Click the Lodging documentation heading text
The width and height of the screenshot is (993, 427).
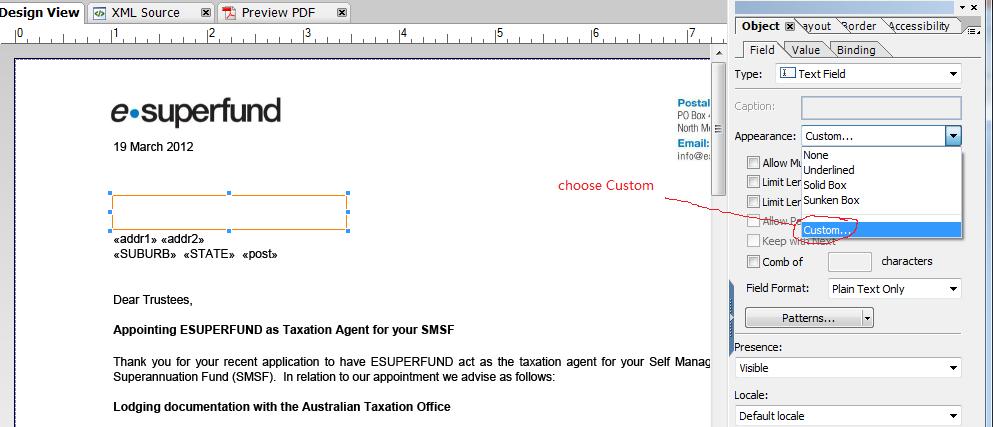(x=282, y=407)
